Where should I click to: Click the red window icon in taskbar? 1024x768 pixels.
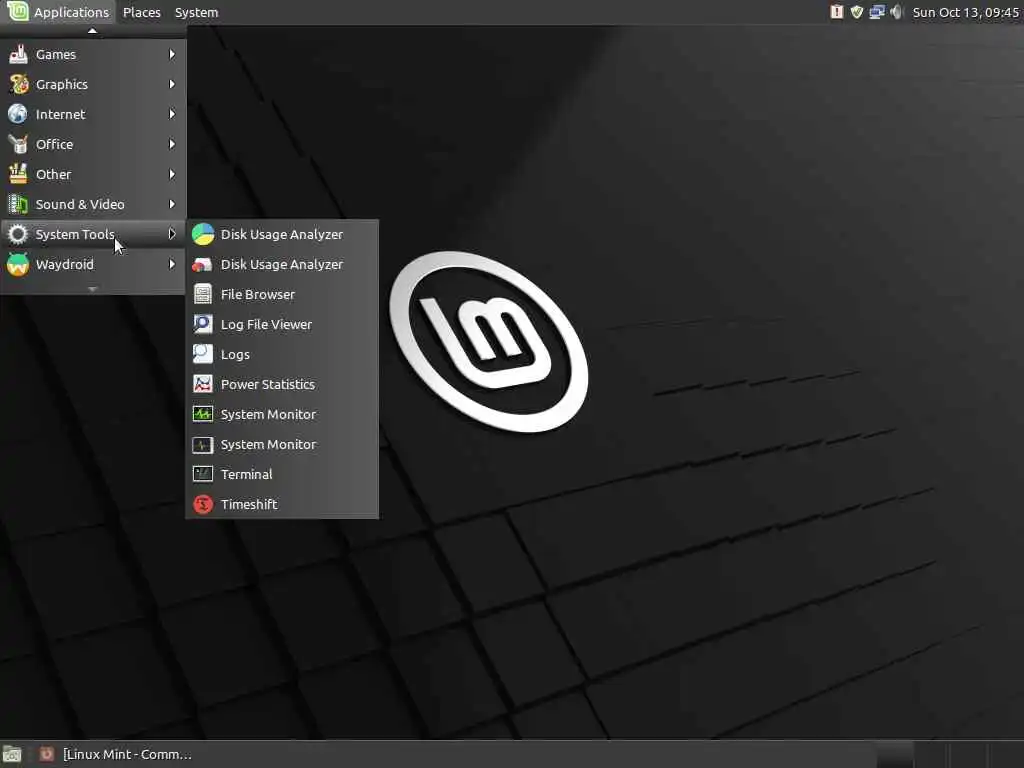(x=46, y=754)
